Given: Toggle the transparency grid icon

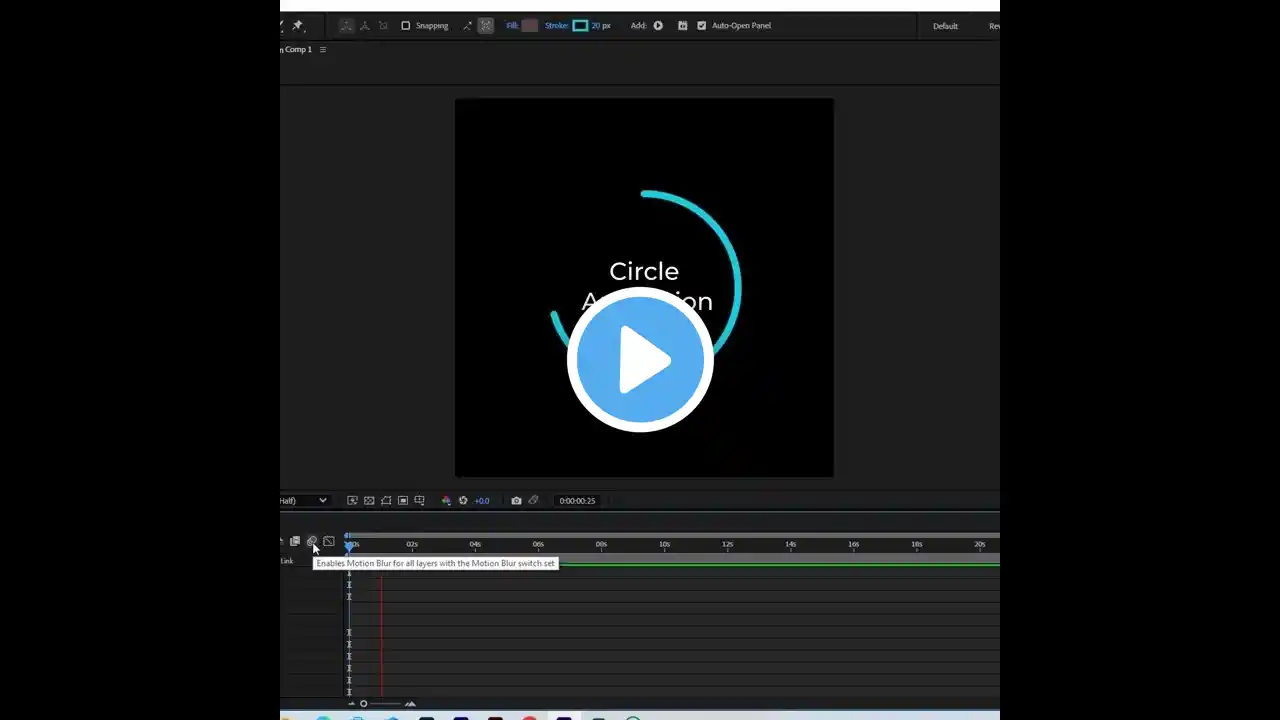Looking at the screenshot, I should coord(369,501).
